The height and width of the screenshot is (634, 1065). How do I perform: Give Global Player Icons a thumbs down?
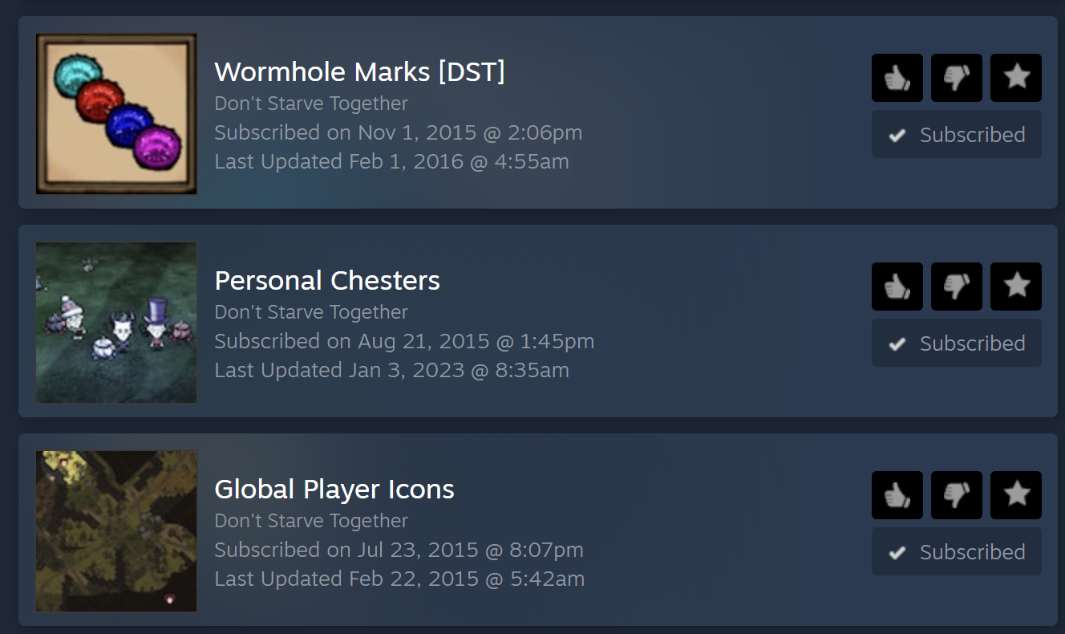click(x=956, y=496)
